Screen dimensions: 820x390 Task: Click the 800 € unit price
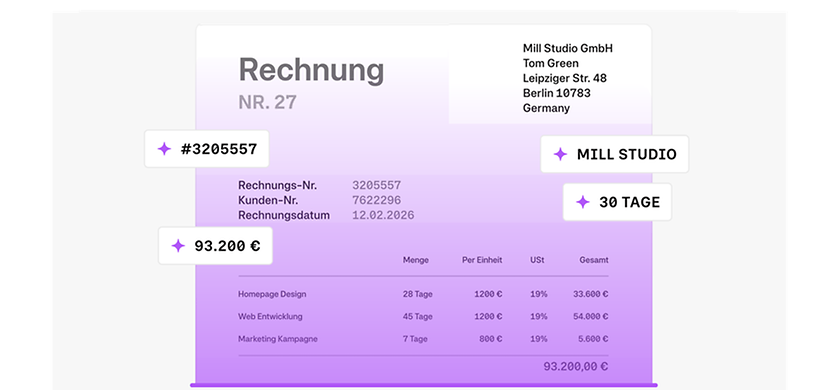click(x=491, y=339)
